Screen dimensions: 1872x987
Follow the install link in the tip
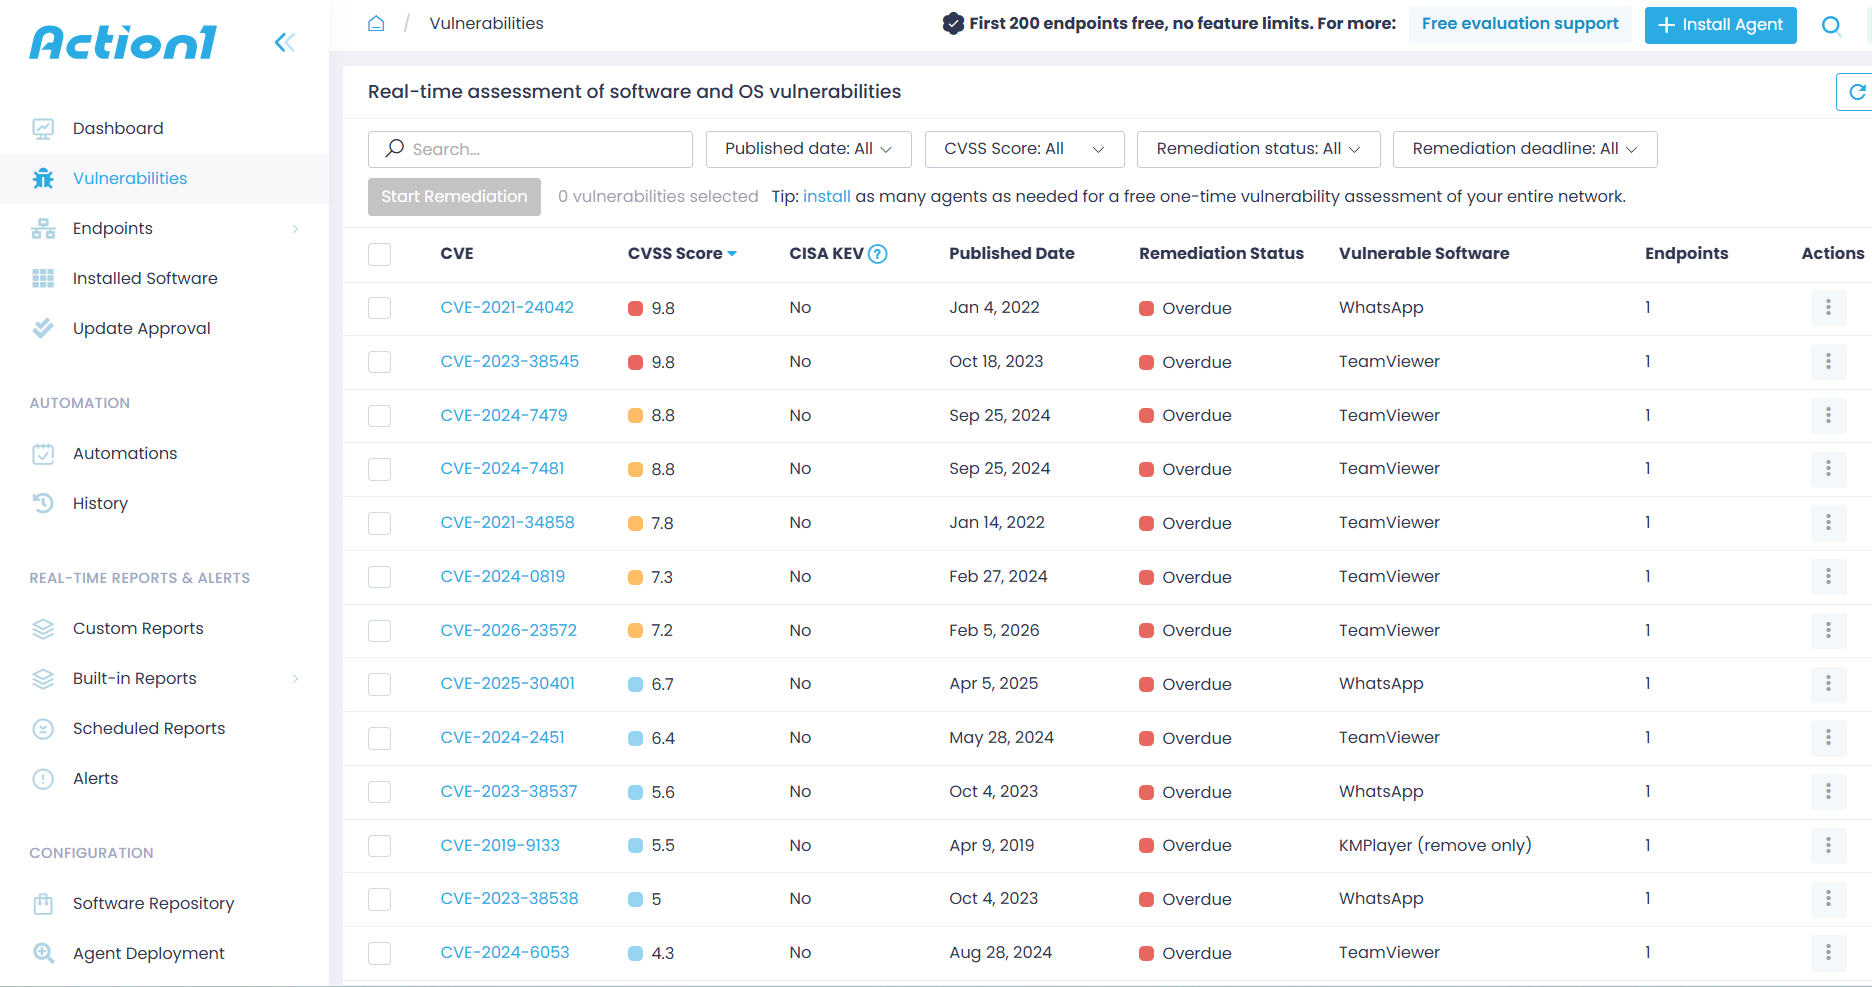[x=827, y=197]
